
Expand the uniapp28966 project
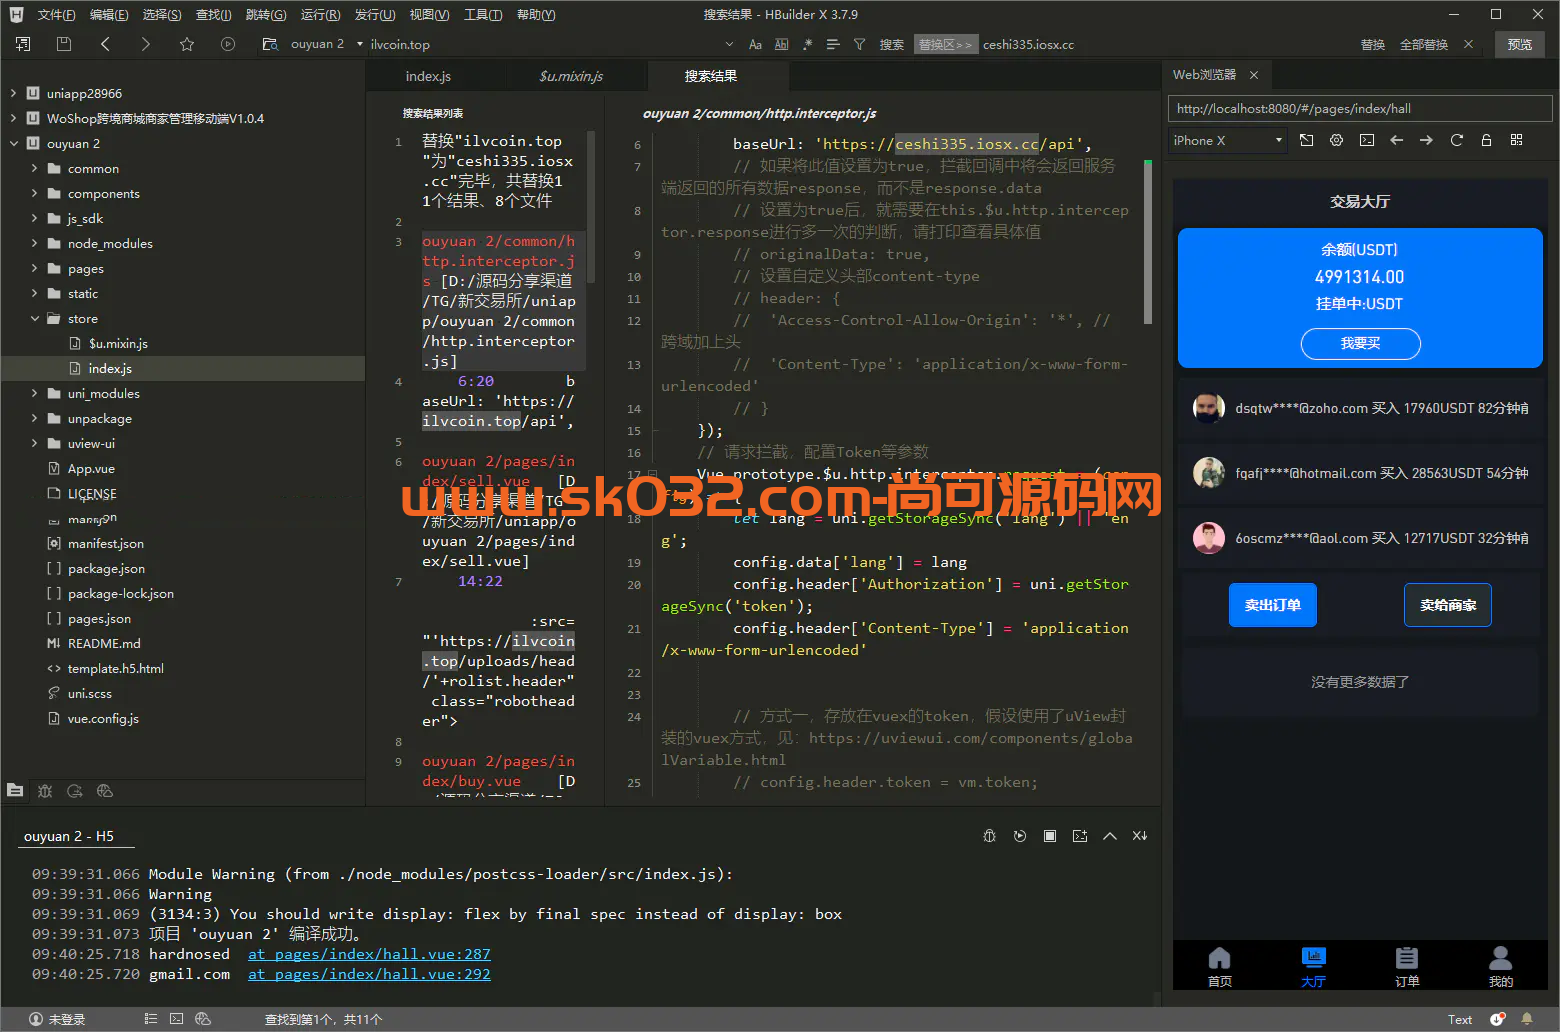(x=13, y=93)
